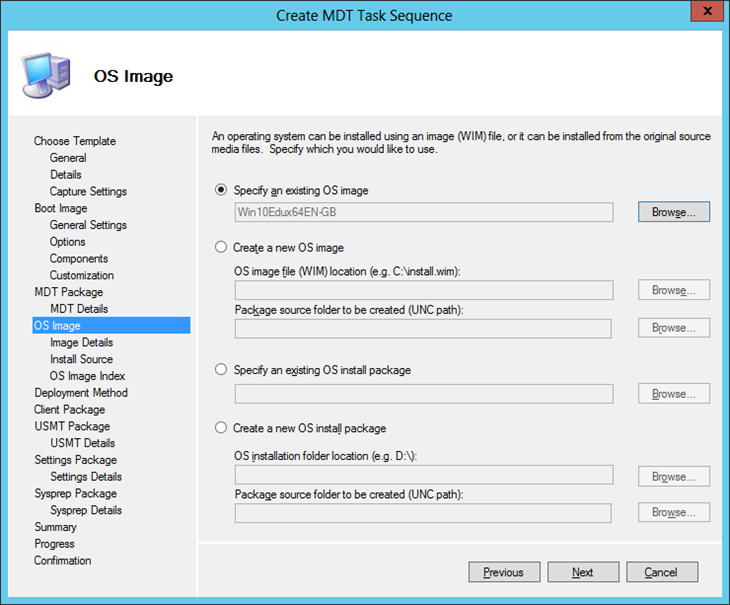Open the Choose Template step in sidebar
The image size is (730, 605).
coord(75,141)
